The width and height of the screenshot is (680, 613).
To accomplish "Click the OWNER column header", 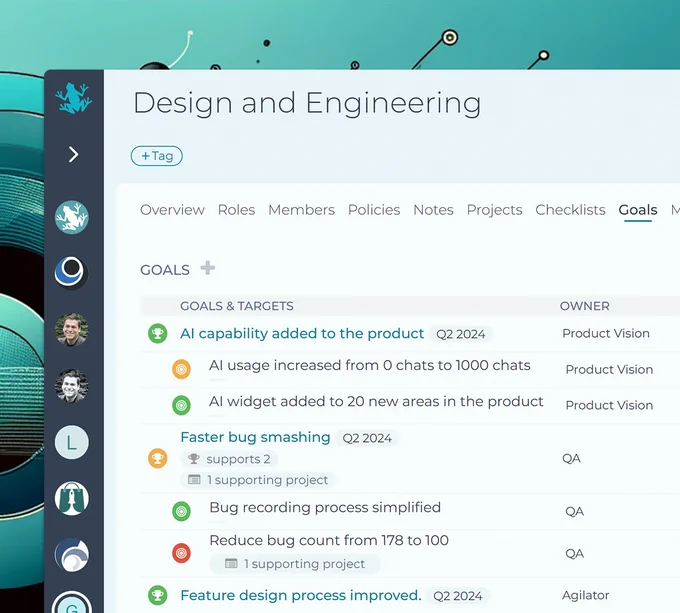I will 585,306.
